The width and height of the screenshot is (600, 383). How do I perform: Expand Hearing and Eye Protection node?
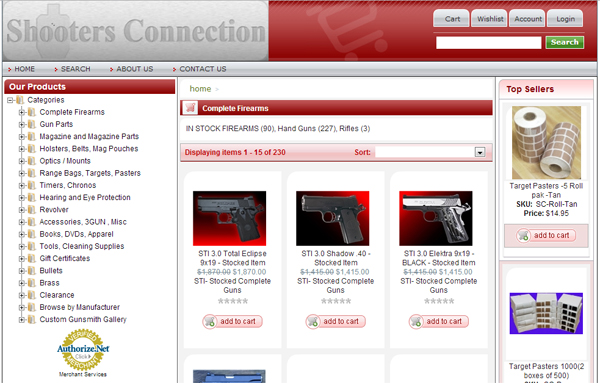(22, 198)
